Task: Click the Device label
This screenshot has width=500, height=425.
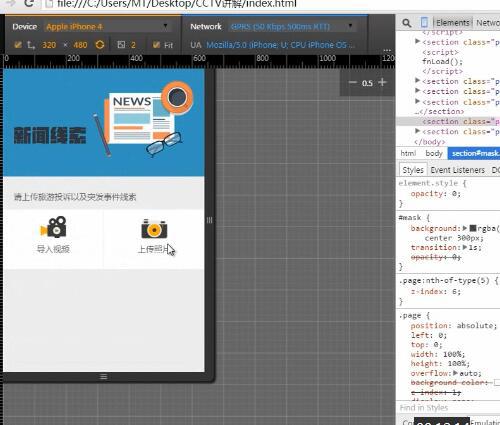Action: point(25,27)
